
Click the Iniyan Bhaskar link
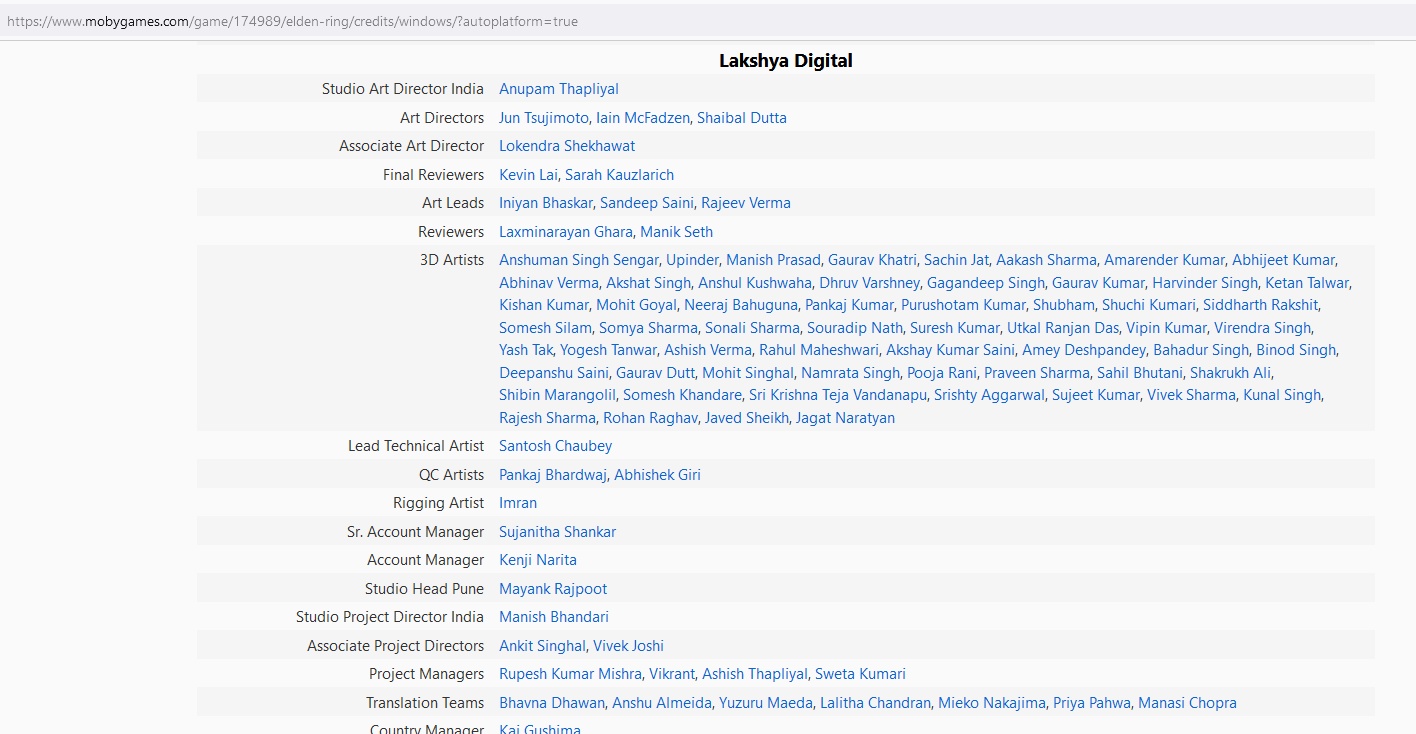coord(546,203)
